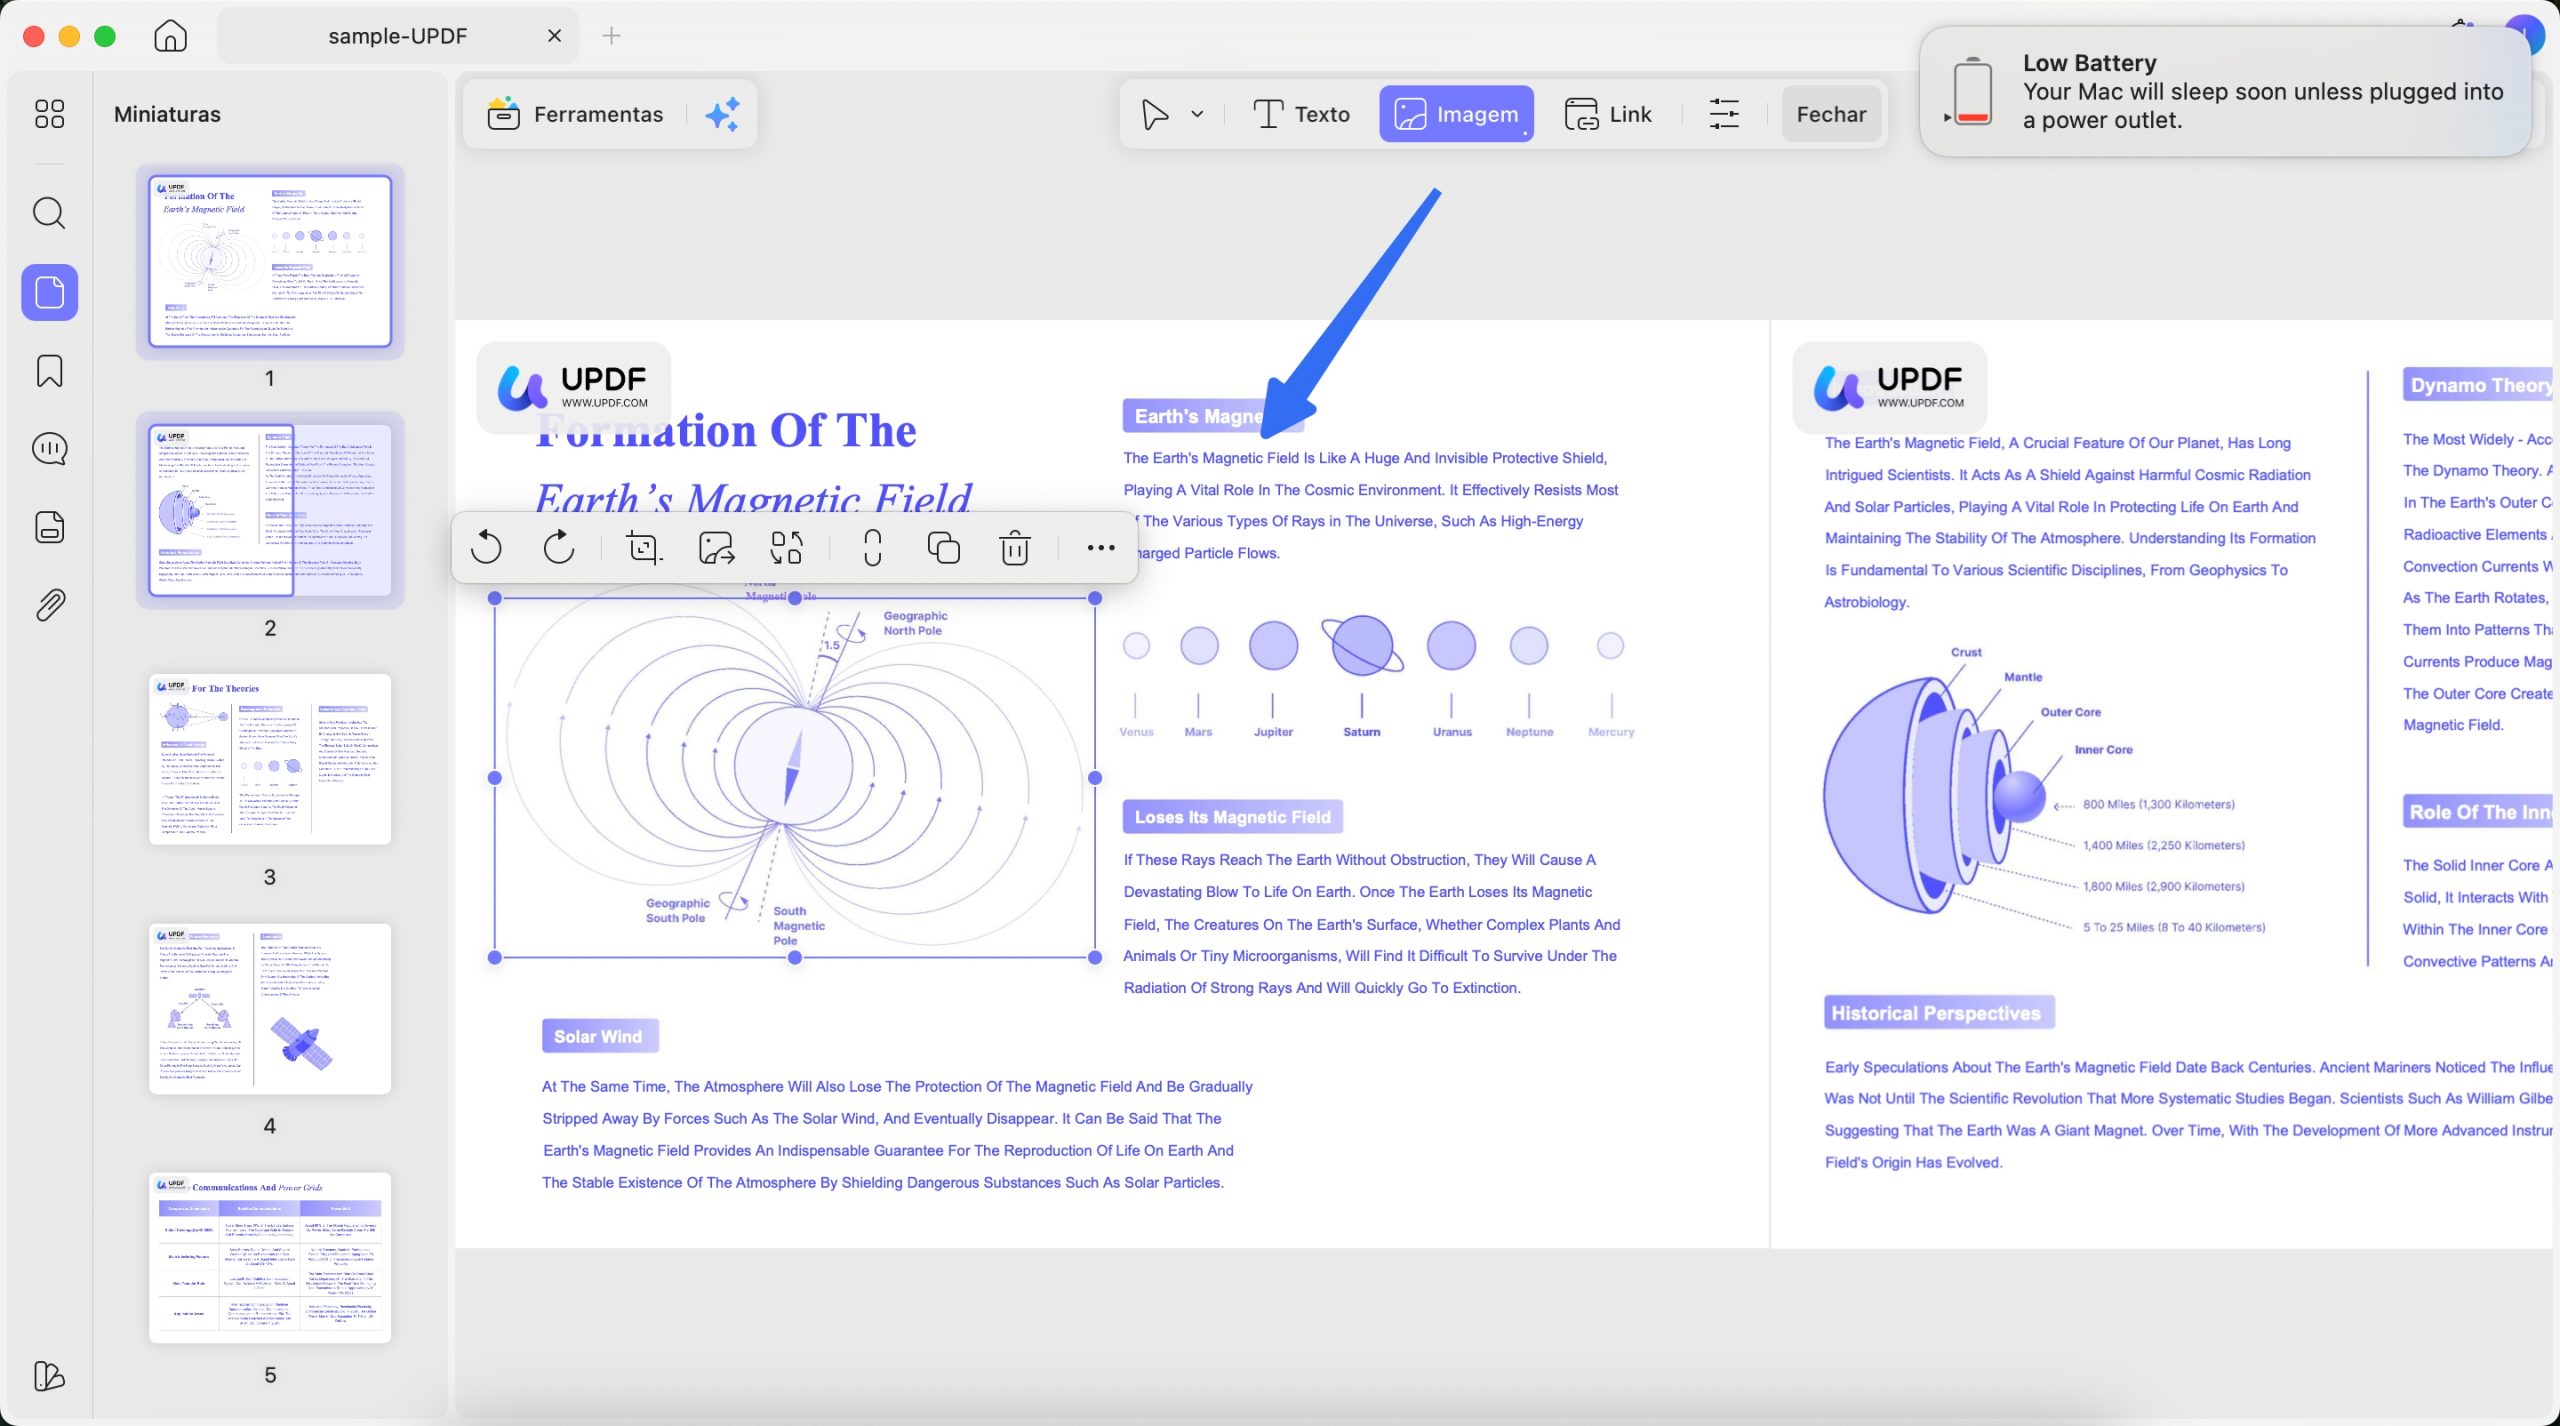The height and width of the screenshot is (1426, 2560).
Task: Click the Earth layers cutaway image
Action: coord(1935,795)
